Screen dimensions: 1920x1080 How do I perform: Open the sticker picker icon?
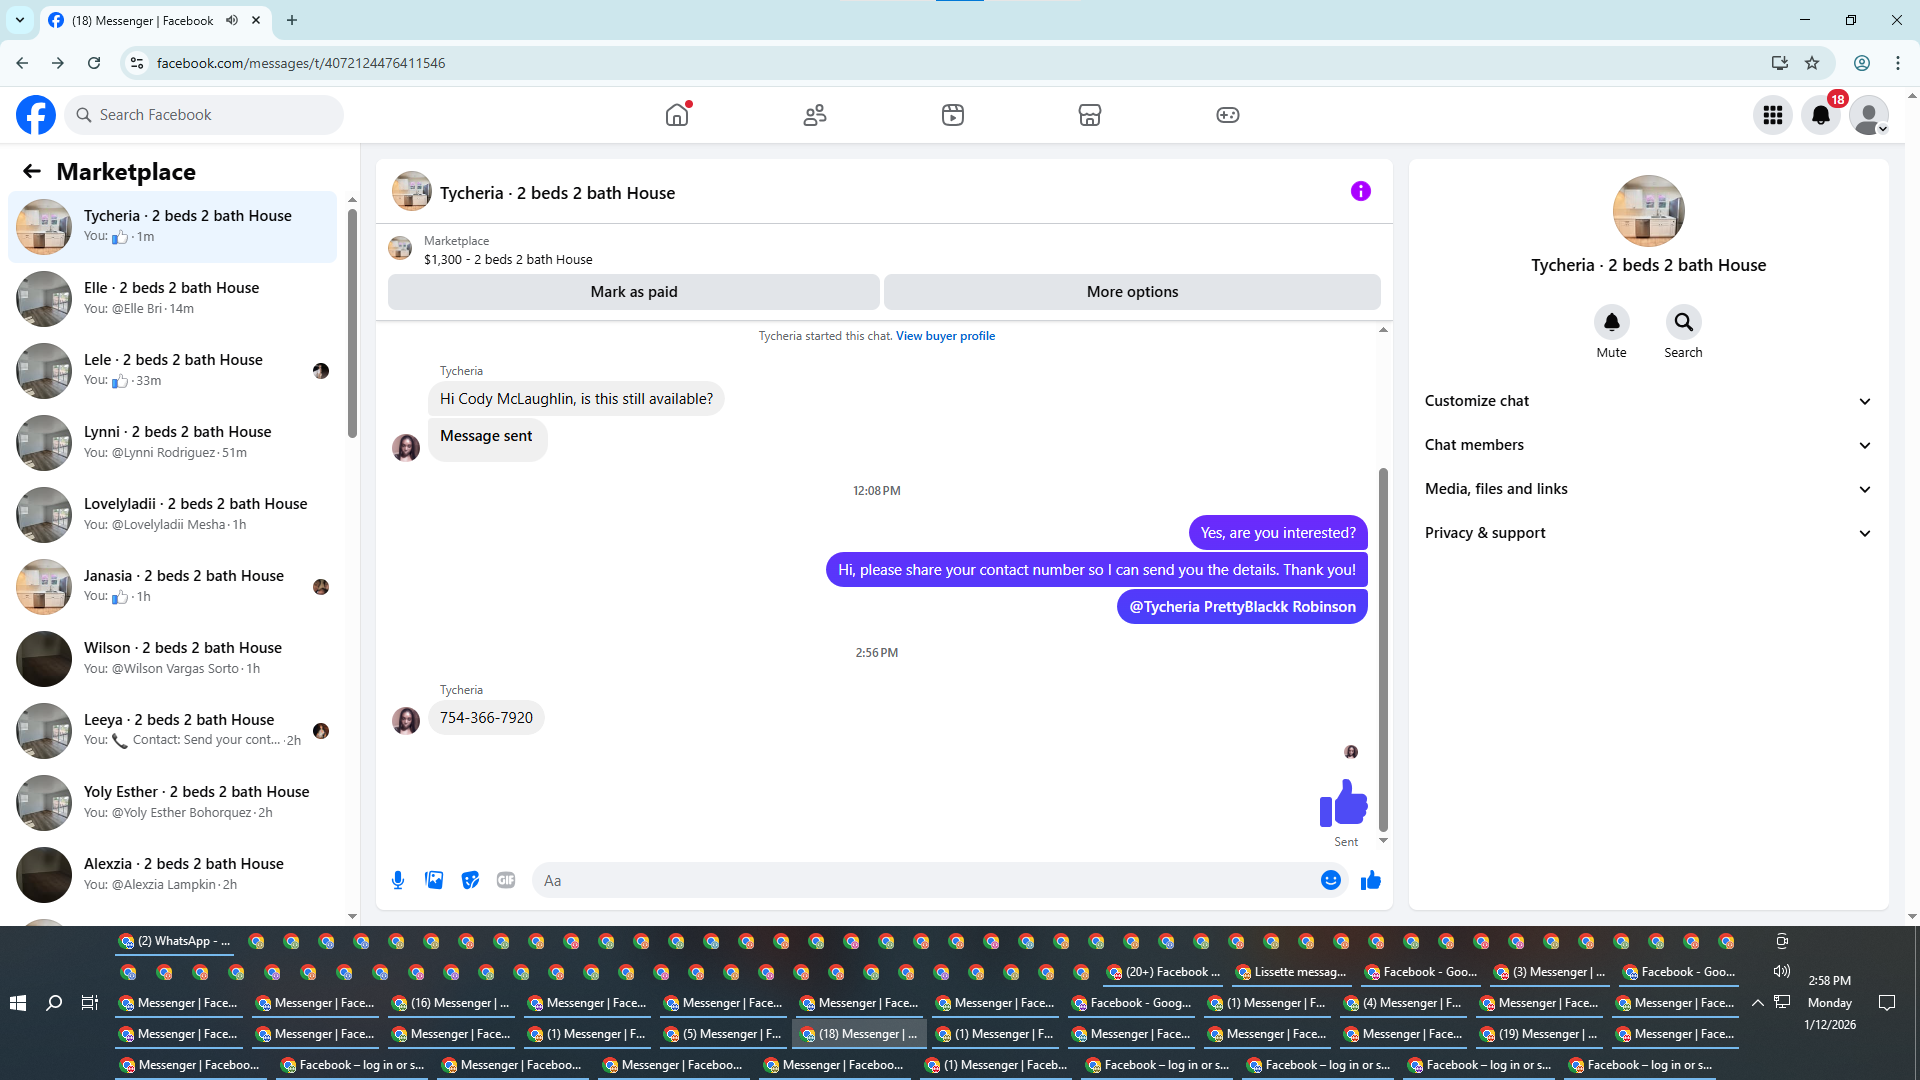470,880
